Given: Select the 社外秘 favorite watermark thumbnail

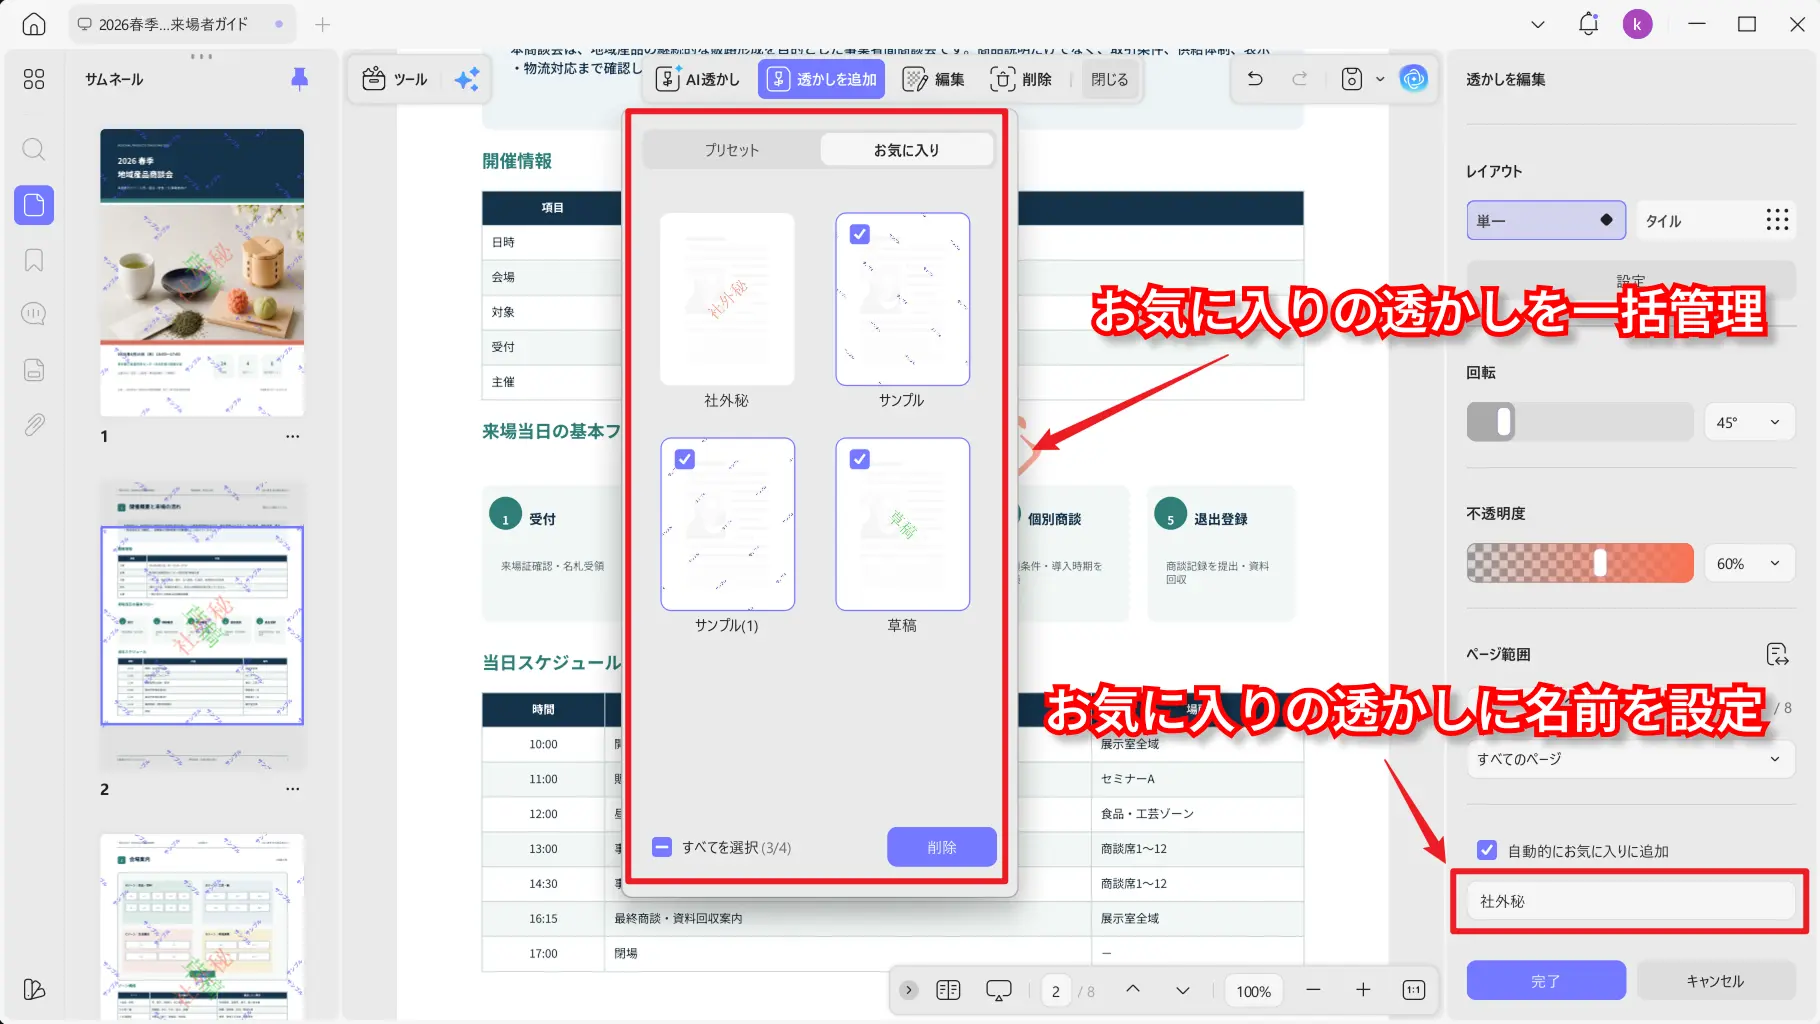Looking at the screenshot, I should (727, 299).
